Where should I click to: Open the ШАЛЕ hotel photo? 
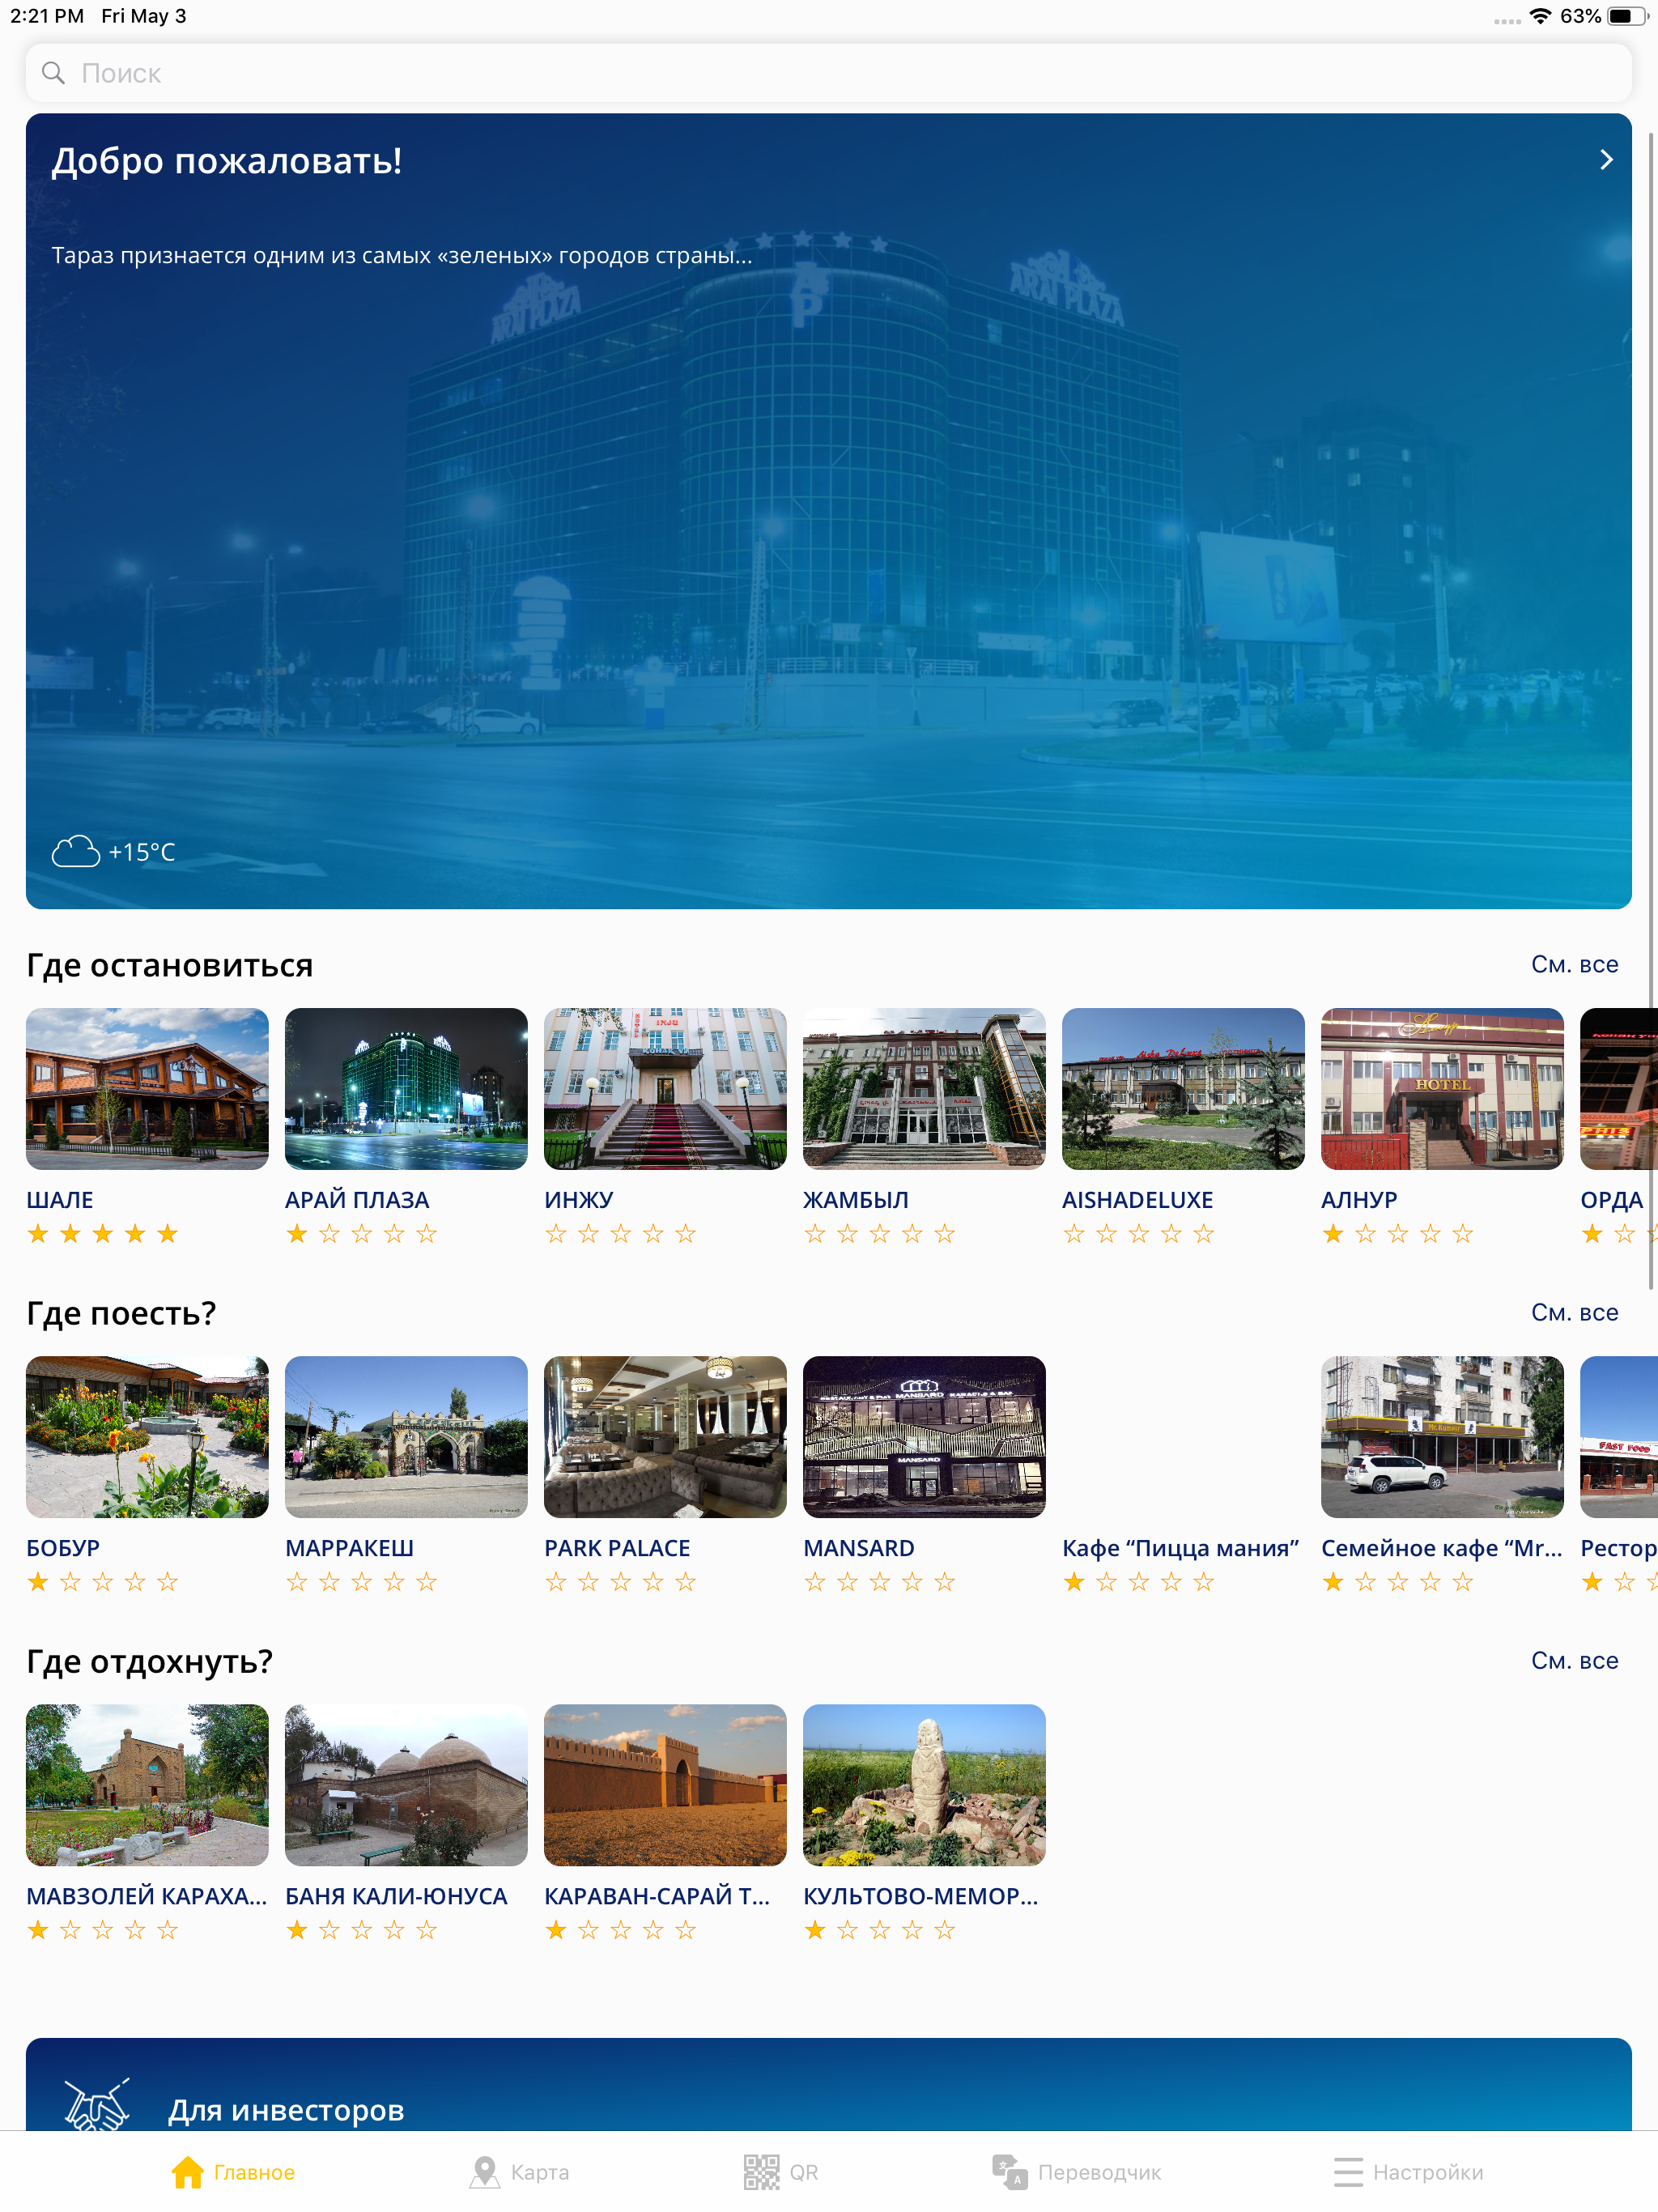tap(147, 1089)
